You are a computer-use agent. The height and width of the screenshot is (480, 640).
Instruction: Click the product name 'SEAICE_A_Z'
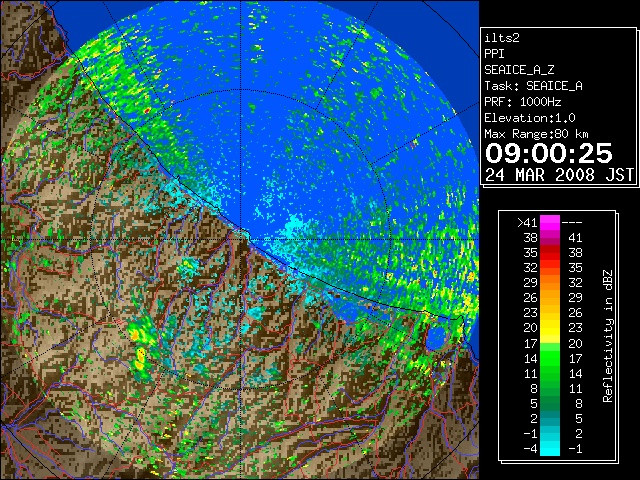pyautogui.click(x=519, y=70)
